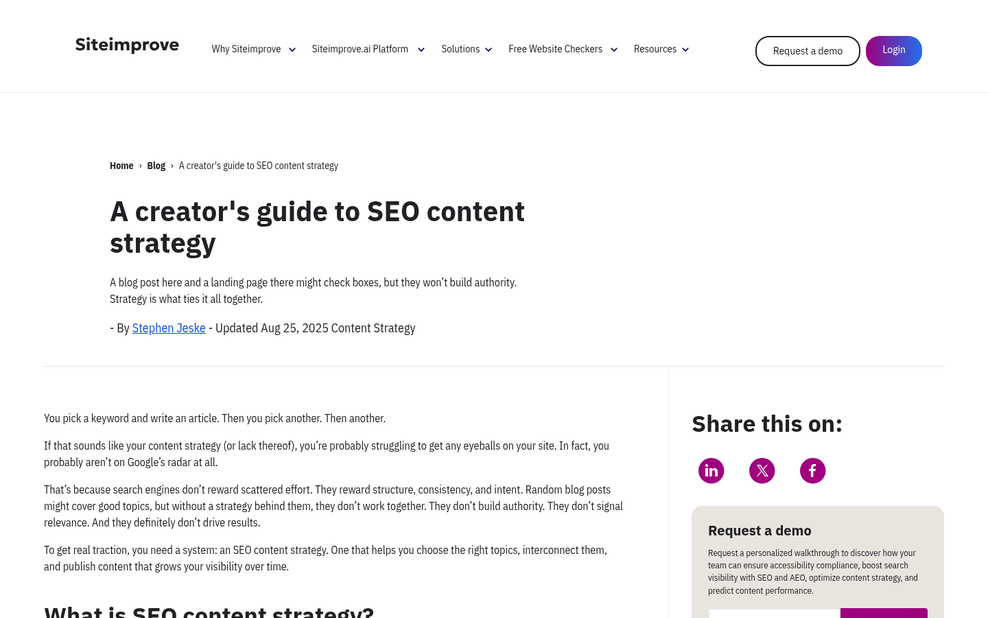This screenshot has height=618, width=988.
Task: Click breadcrumb text 'A creator's guide to SEO content strategy'
Action: [x=258, y=166]
